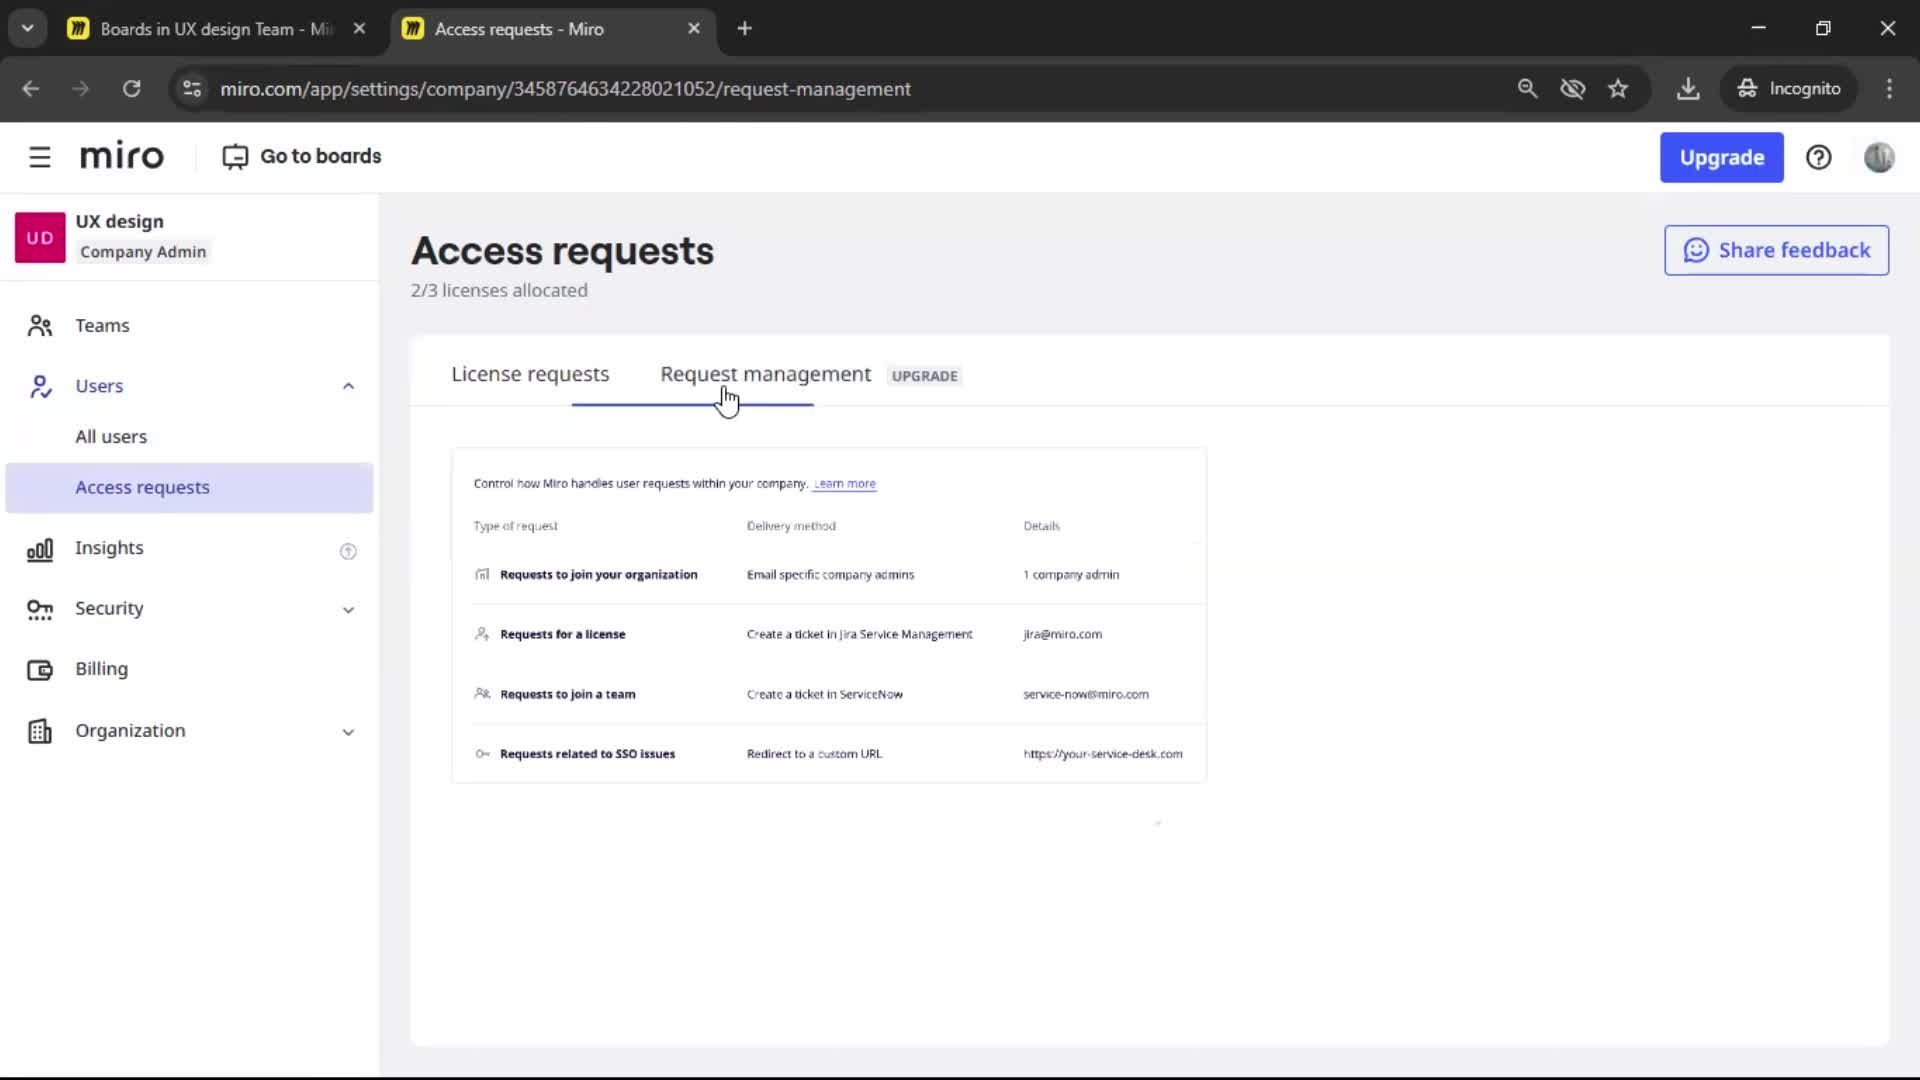Click the UPGRADE badge beside Request management

(x=924, y=376)
